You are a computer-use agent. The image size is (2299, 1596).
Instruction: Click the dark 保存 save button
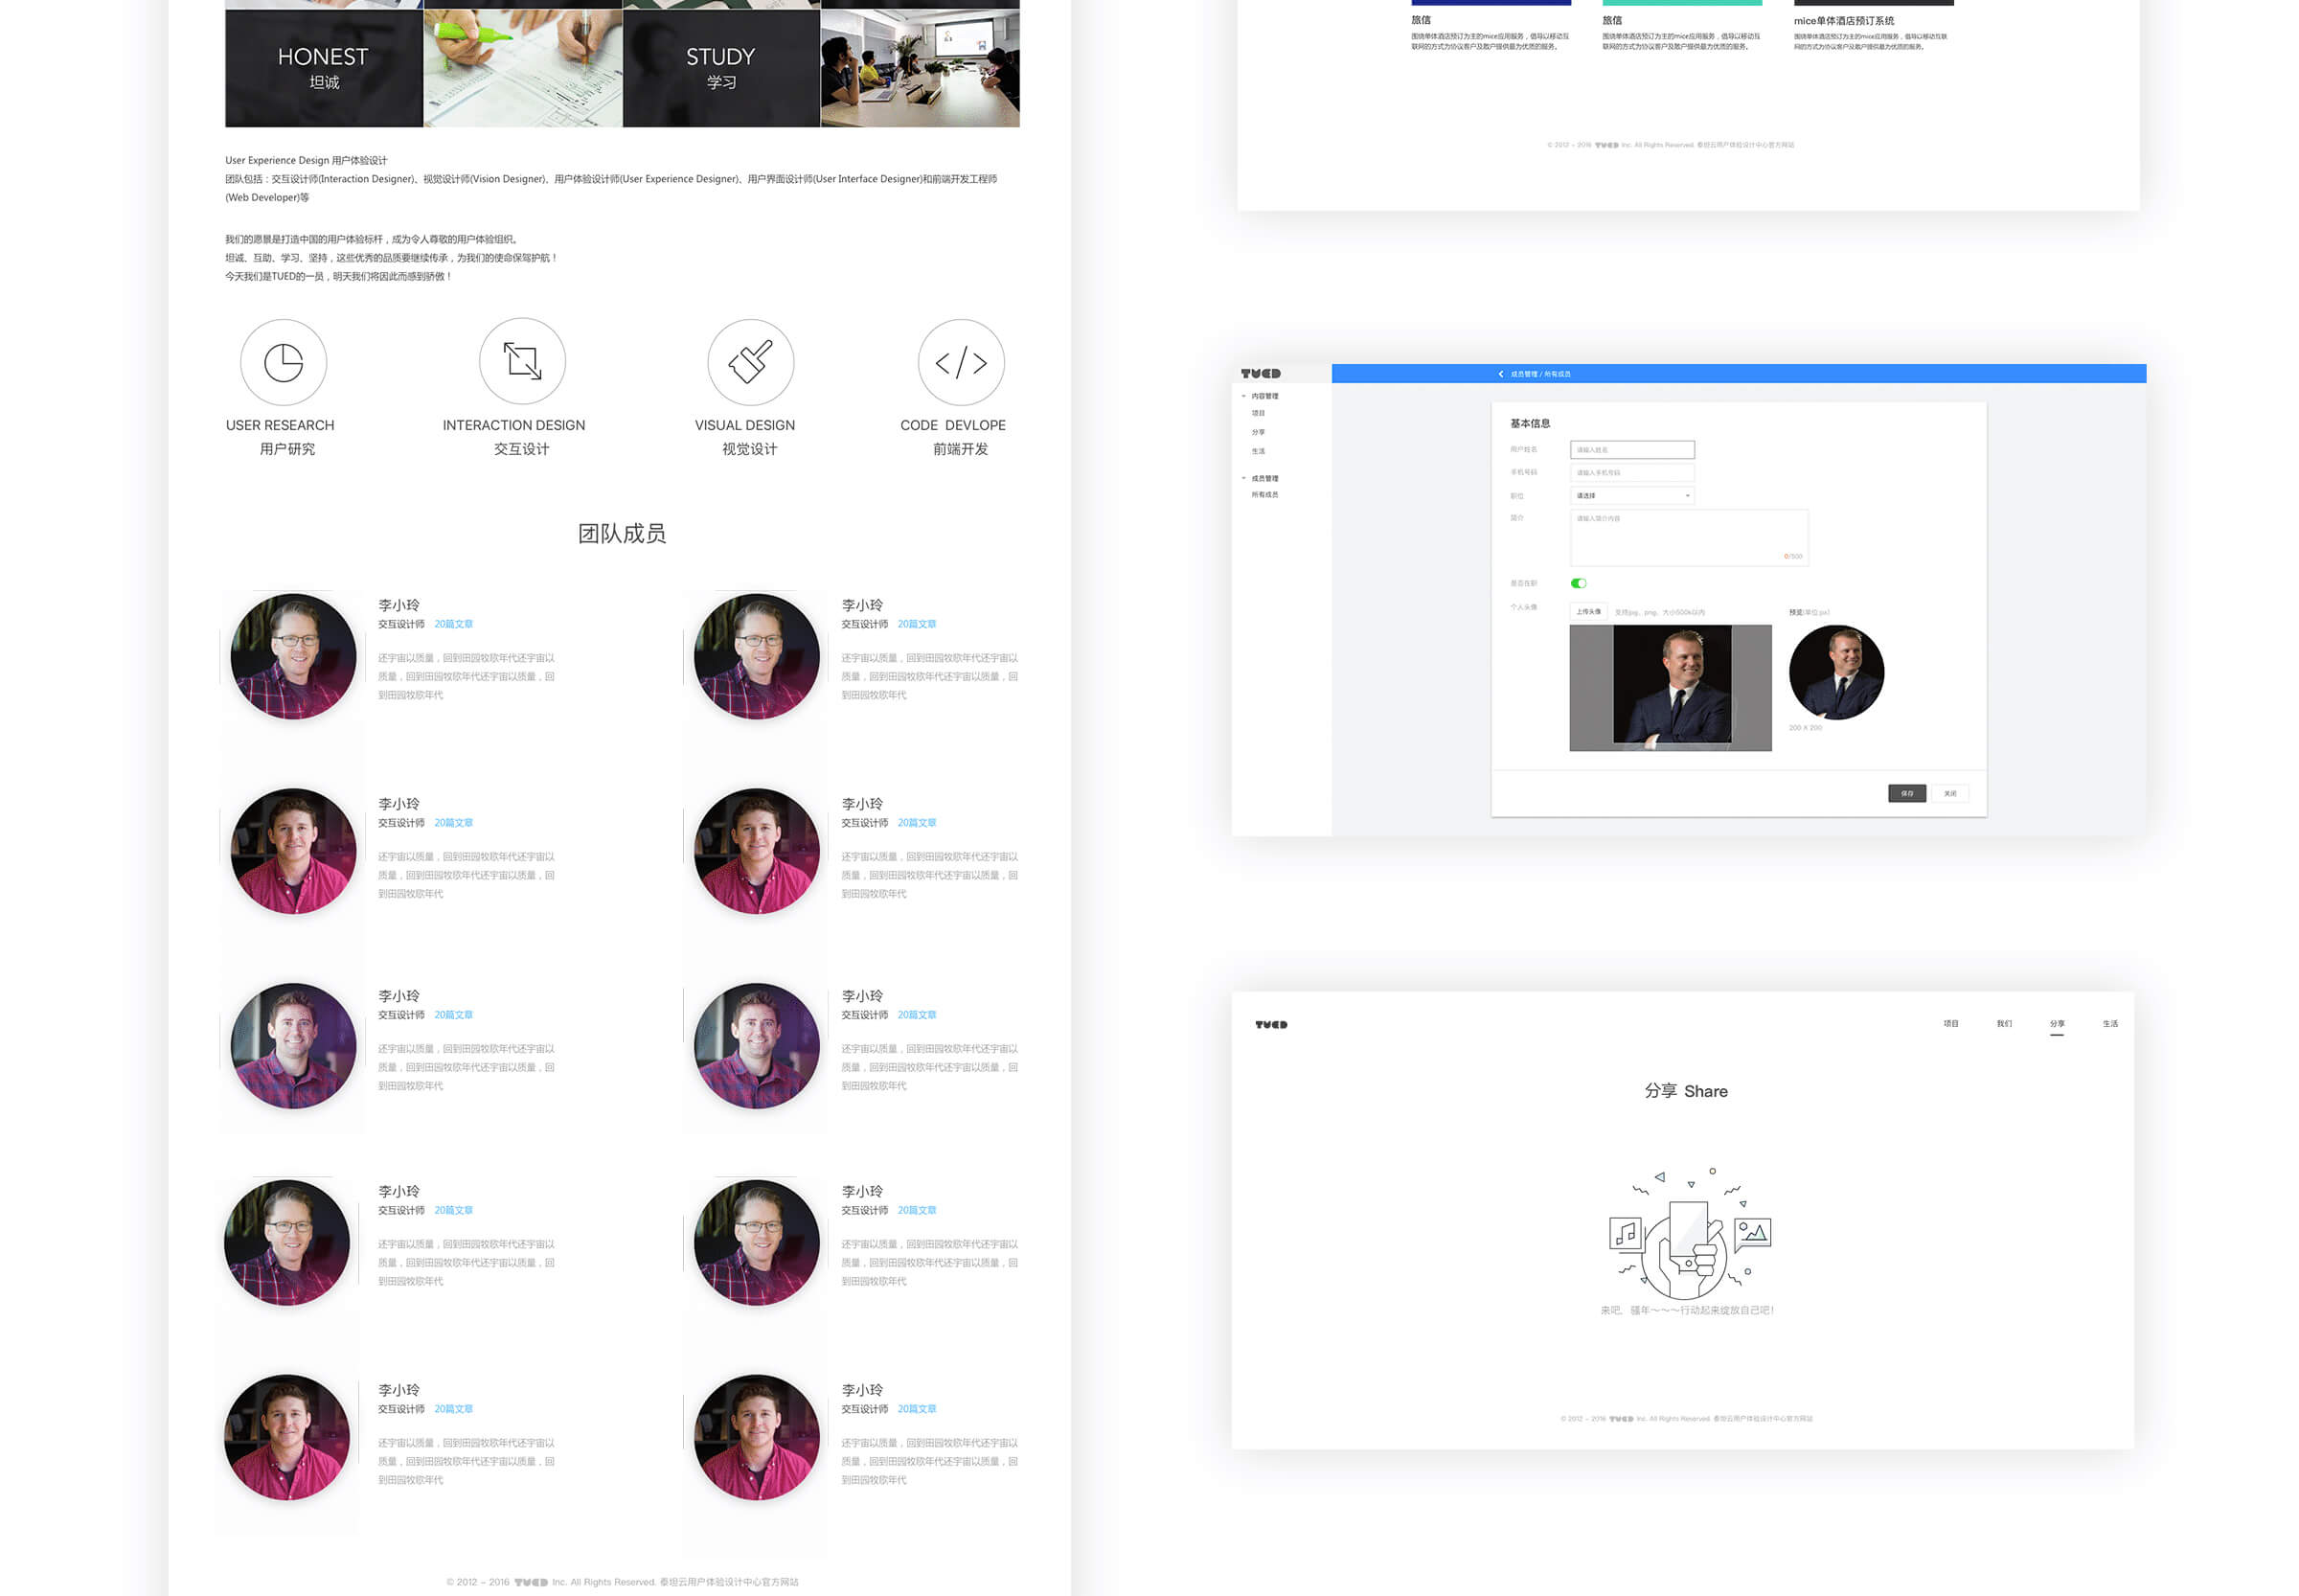point(1906,793)
